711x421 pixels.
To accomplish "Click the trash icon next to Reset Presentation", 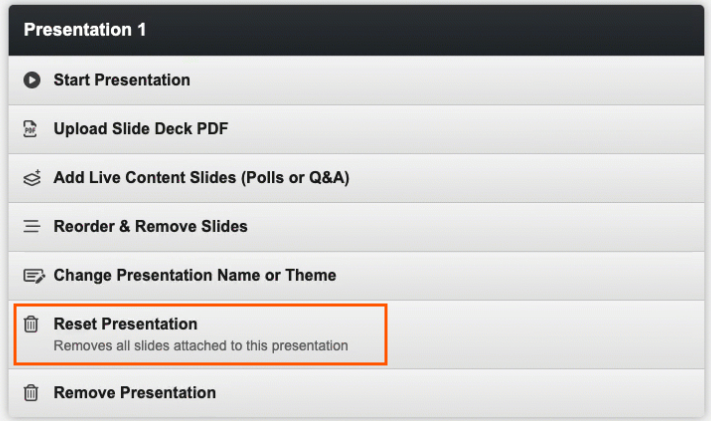I will pos(32,324).
